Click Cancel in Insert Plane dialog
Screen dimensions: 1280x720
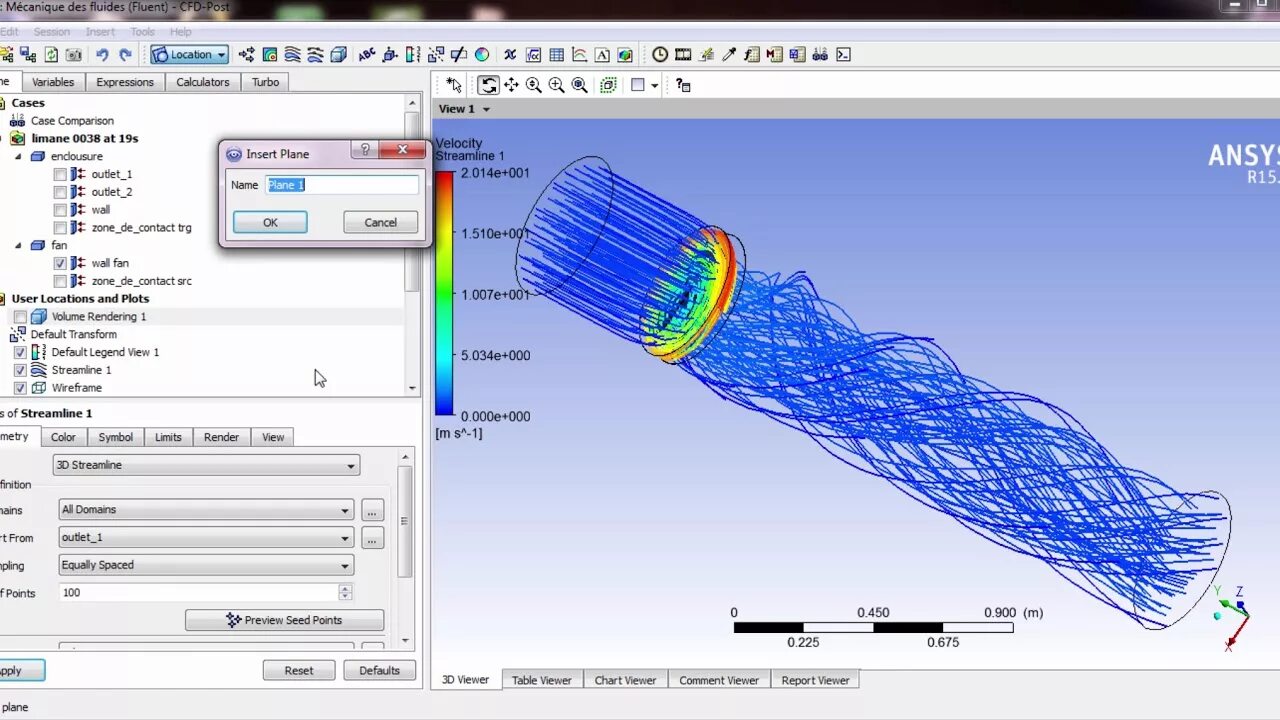pyautogui.click(x=380, y=222)
